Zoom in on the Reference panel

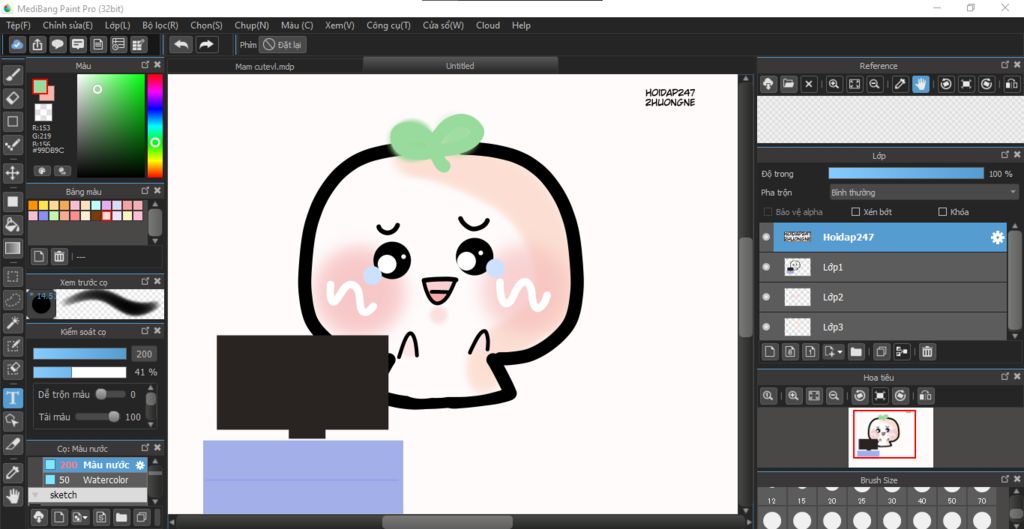(833, 84)
